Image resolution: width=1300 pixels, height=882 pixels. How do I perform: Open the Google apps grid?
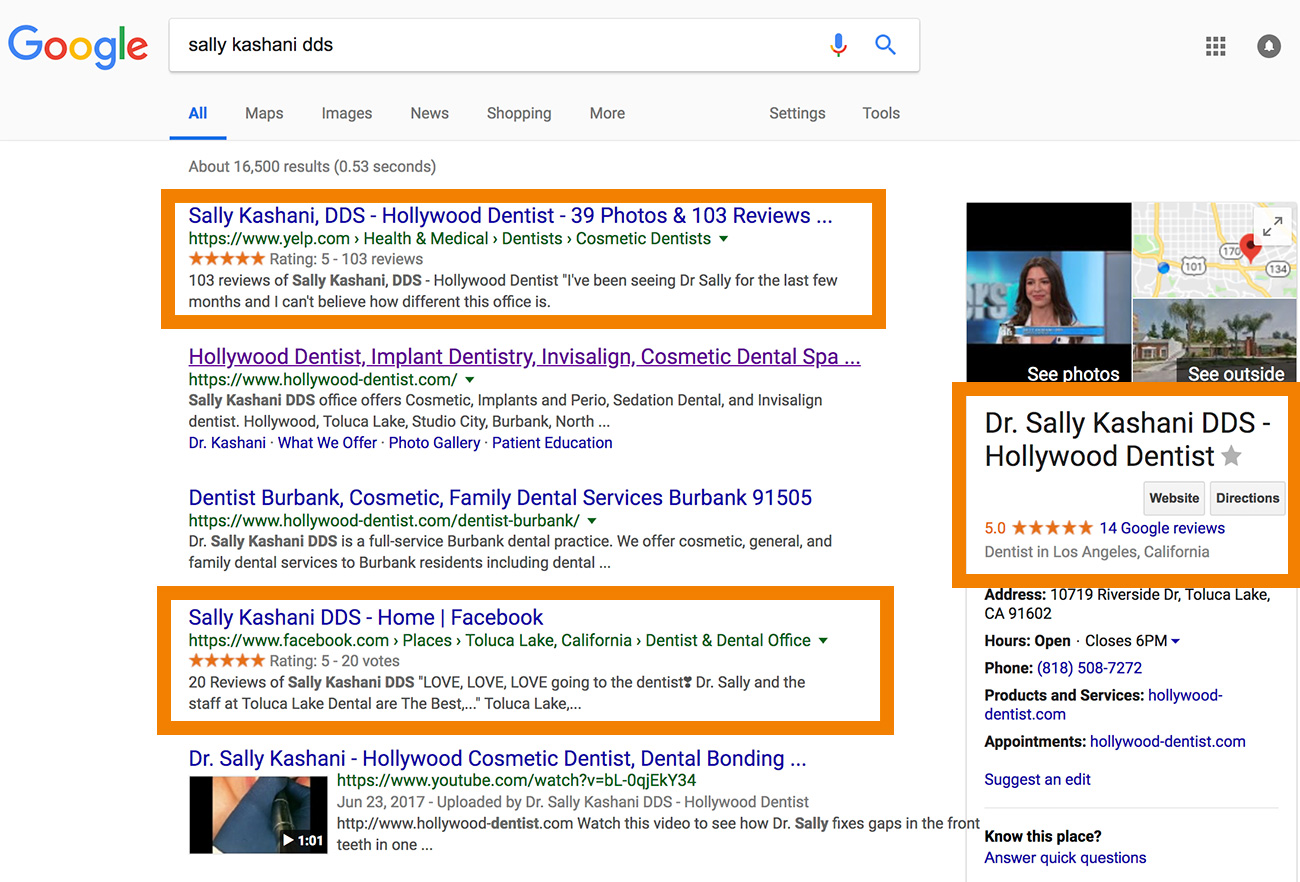pyautogui.click(x=1216, y=46)
